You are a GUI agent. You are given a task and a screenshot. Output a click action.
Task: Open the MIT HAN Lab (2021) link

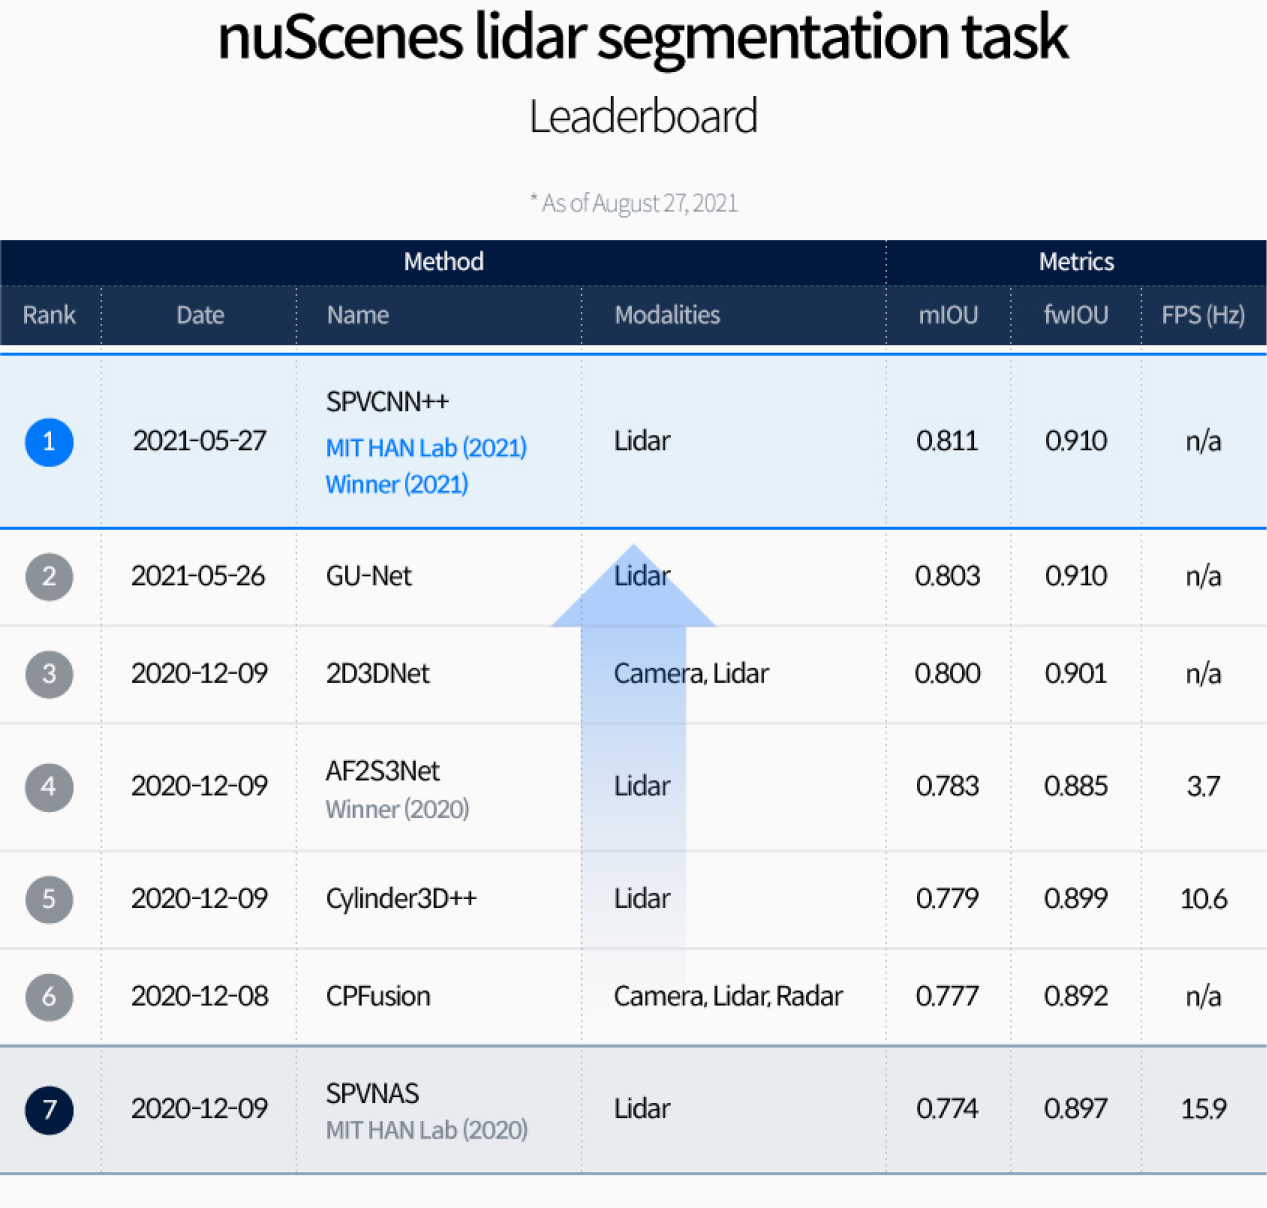426,448
